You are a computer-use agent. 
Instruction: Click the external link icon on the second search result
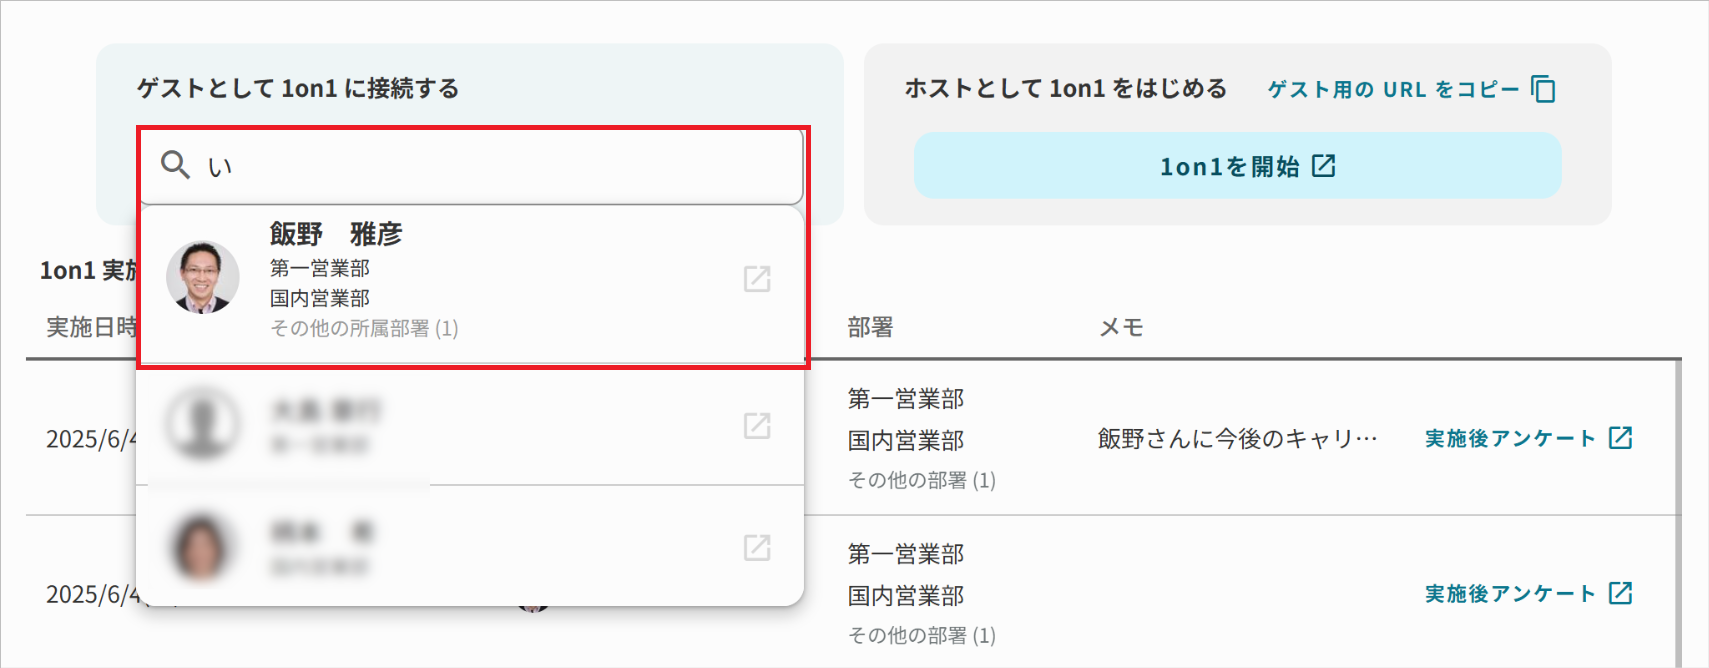pos(757,425)
